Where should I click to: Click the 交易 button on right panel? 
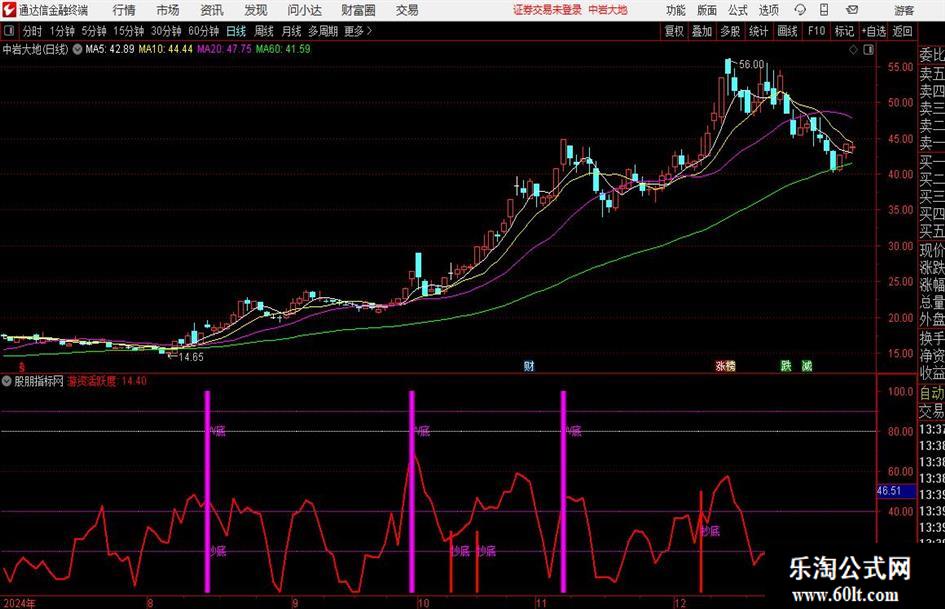pos(931,411)
